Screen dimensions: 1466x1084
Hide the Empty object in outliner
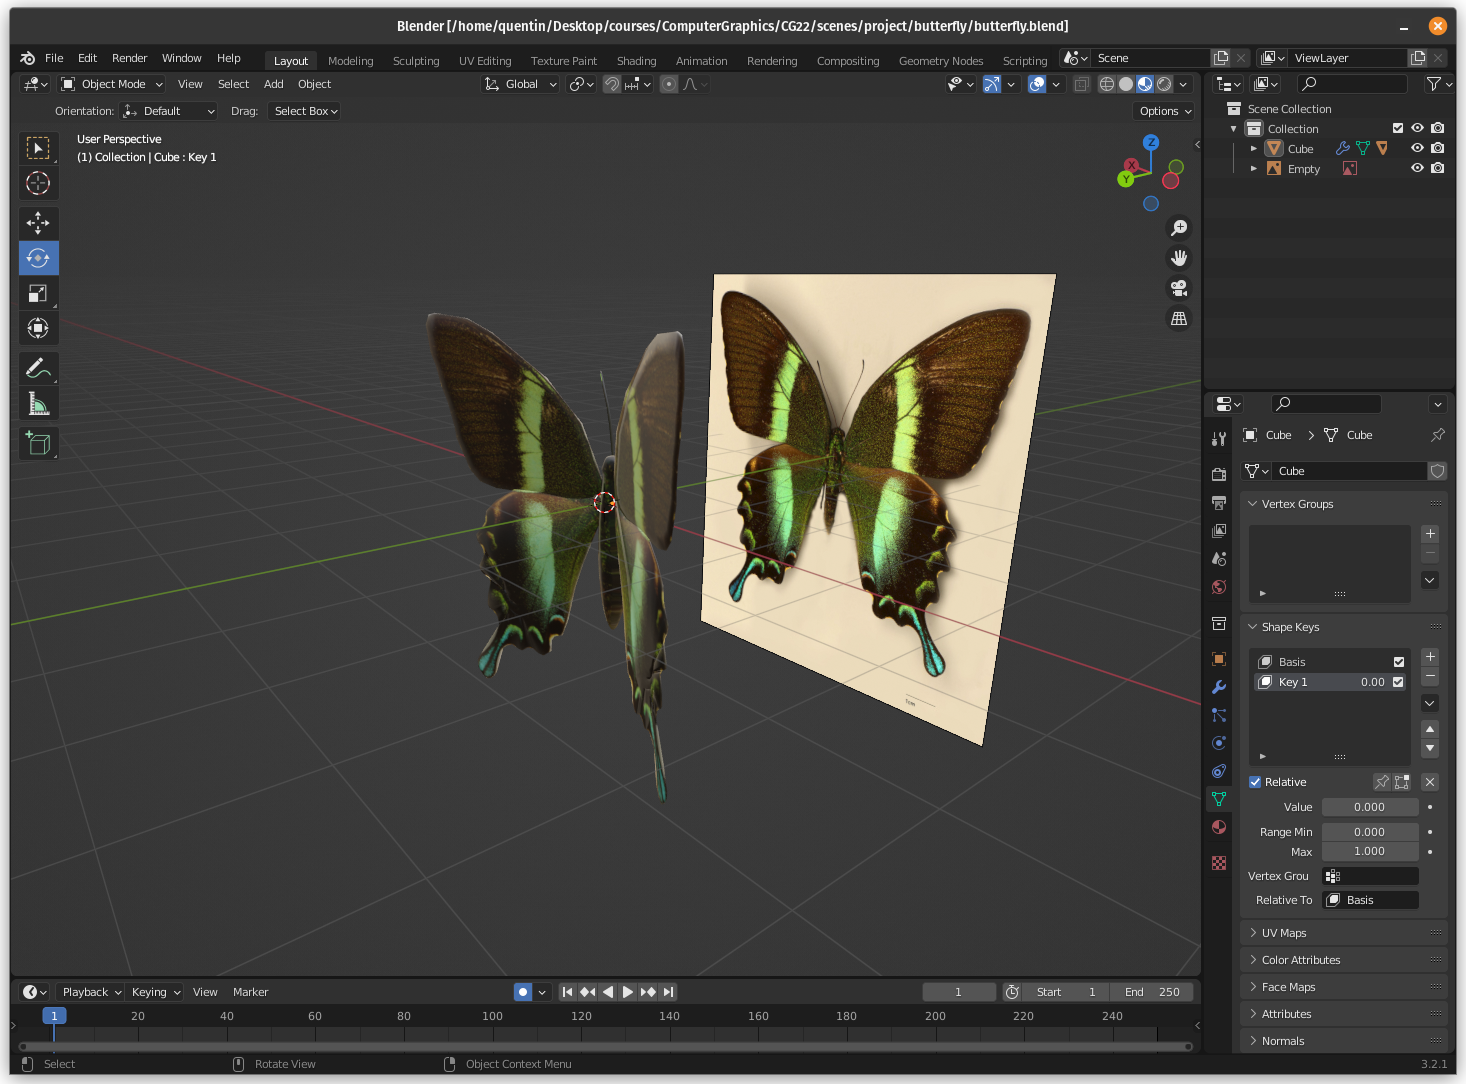(1417, 168)
